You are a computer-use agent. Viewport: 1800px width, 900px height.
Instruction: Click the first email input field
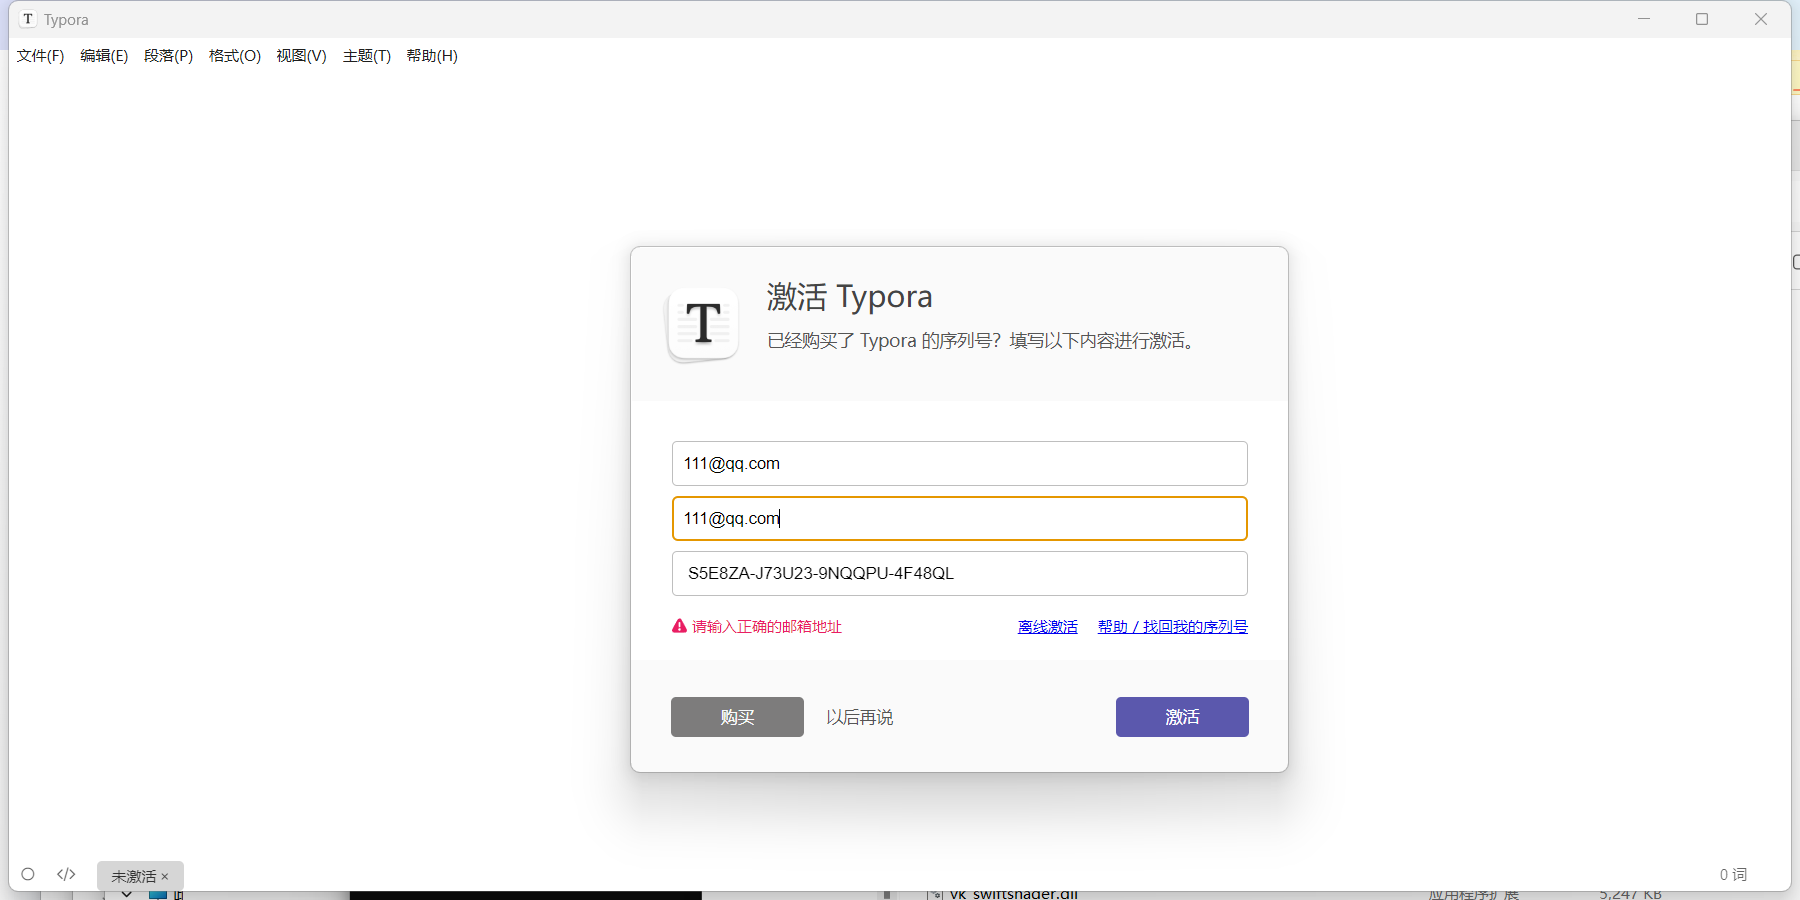[x=959, y=463]
